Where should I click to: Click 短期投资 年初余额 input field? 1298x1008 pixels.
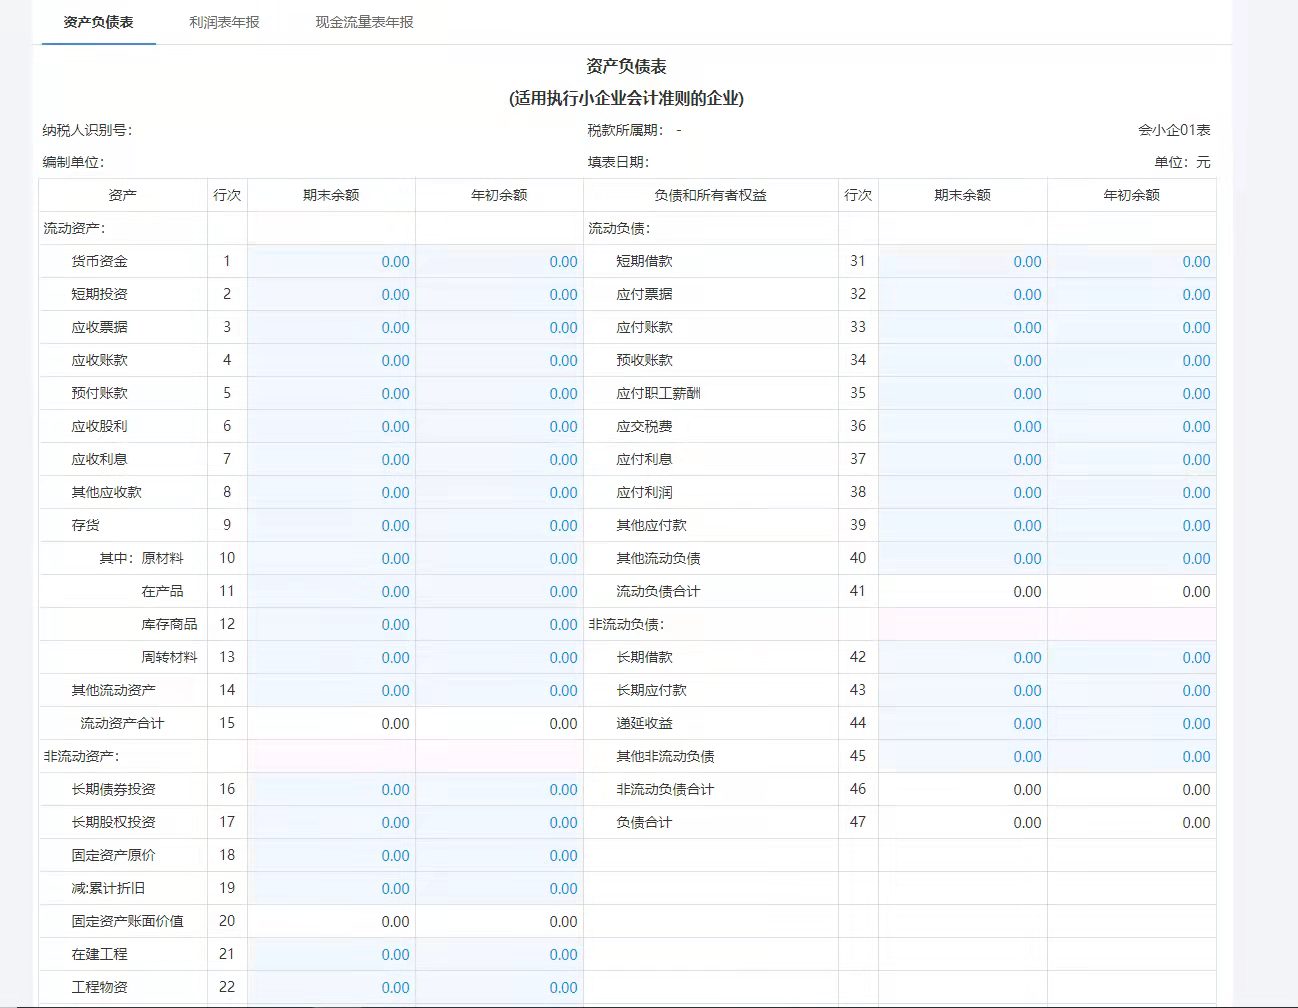(499, 295)
